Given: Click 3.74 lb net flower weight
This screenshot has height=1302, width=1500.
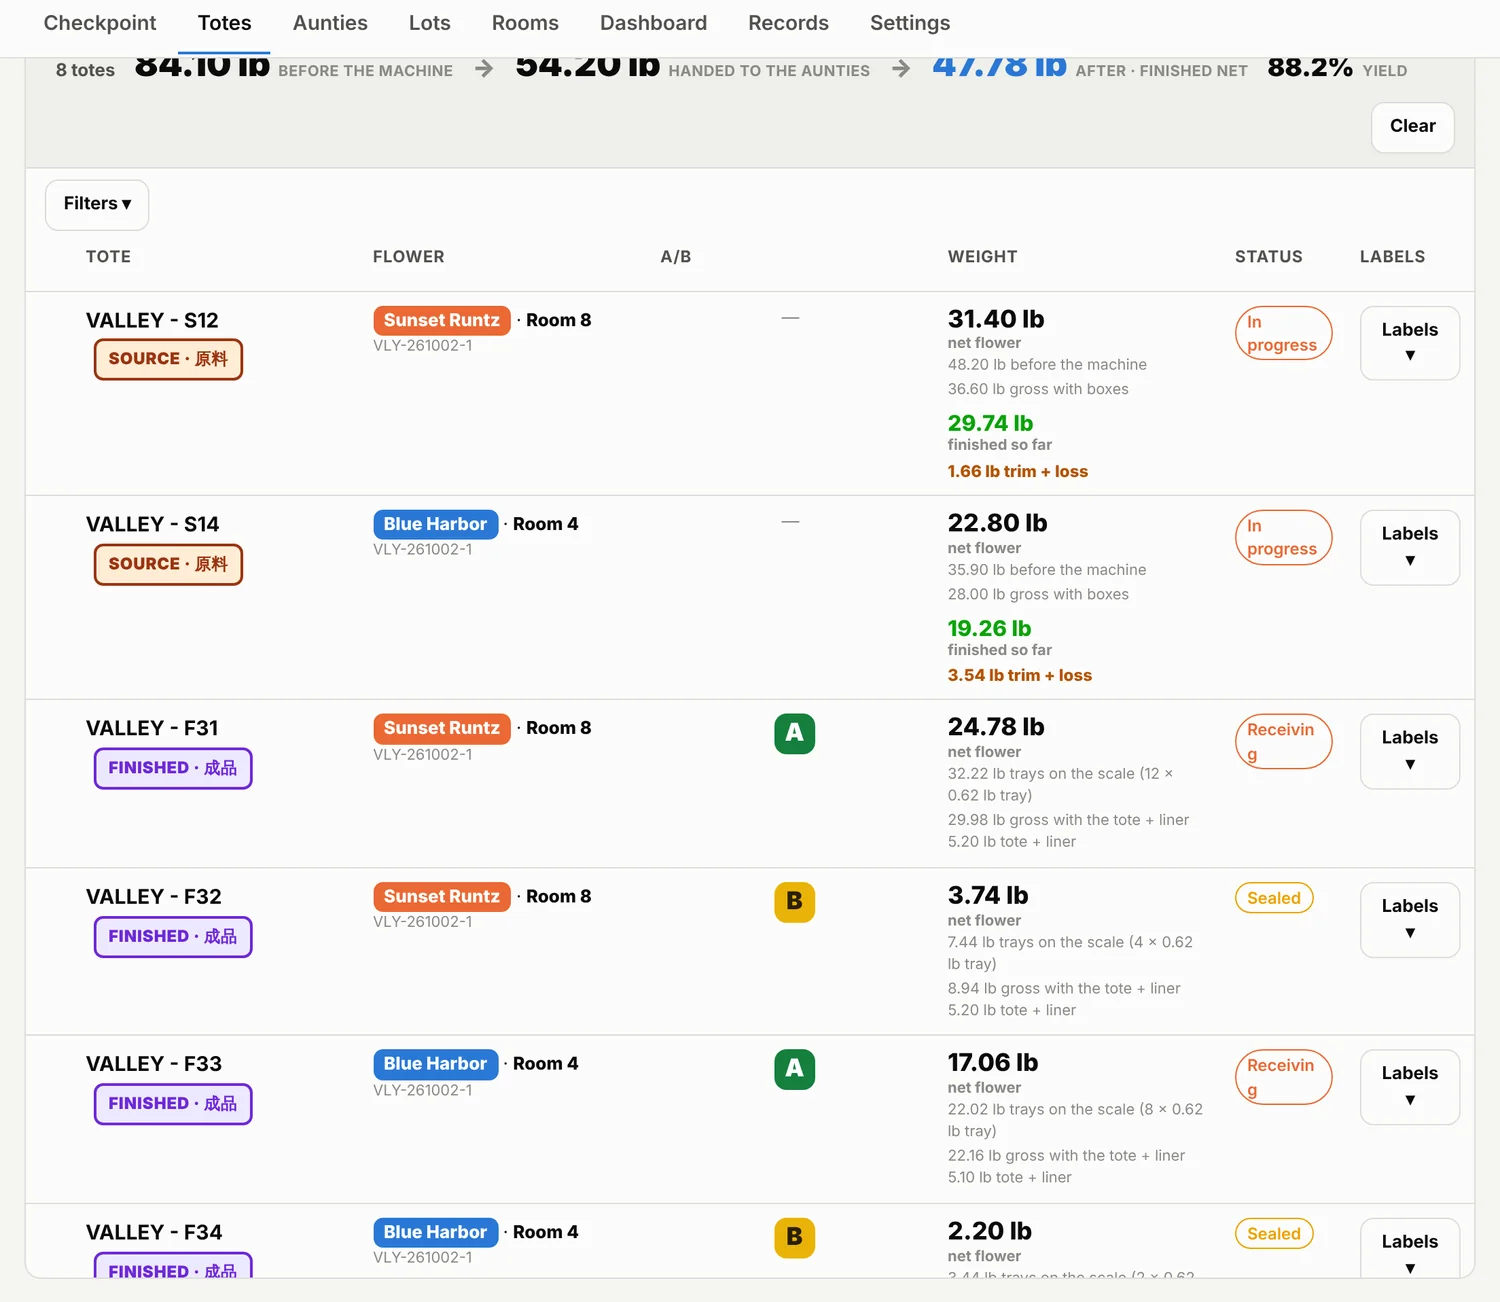Looking at the screenshot, I should 988,895.
